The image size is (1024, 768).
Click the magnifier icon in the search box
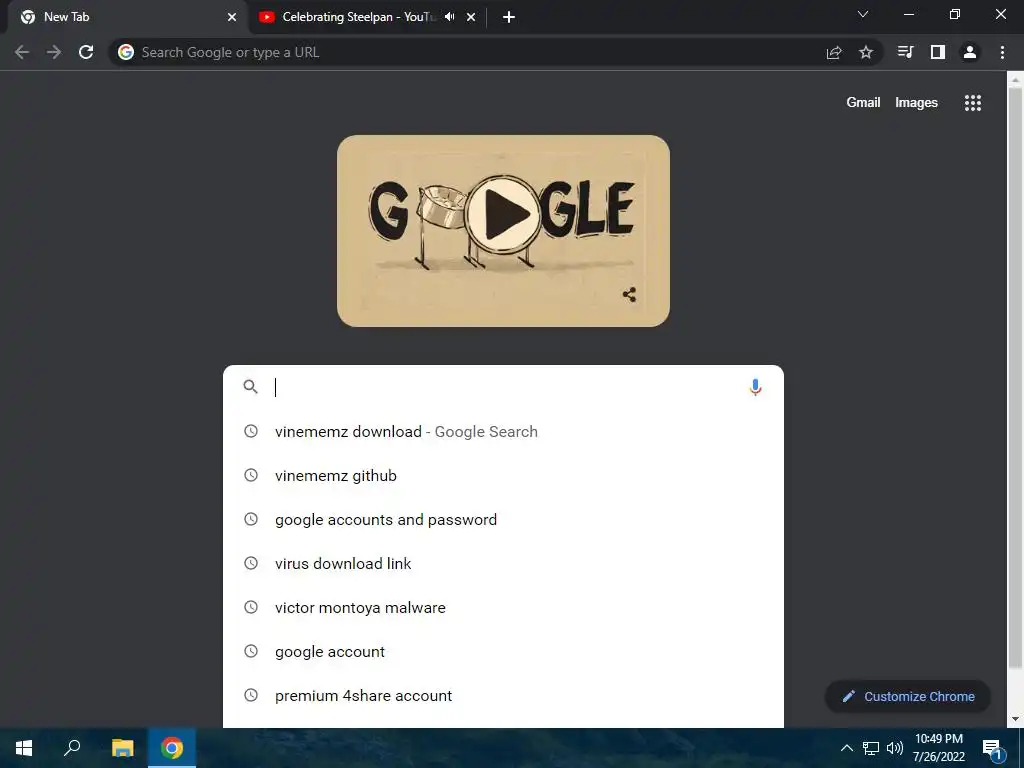[x=251, y=387]
